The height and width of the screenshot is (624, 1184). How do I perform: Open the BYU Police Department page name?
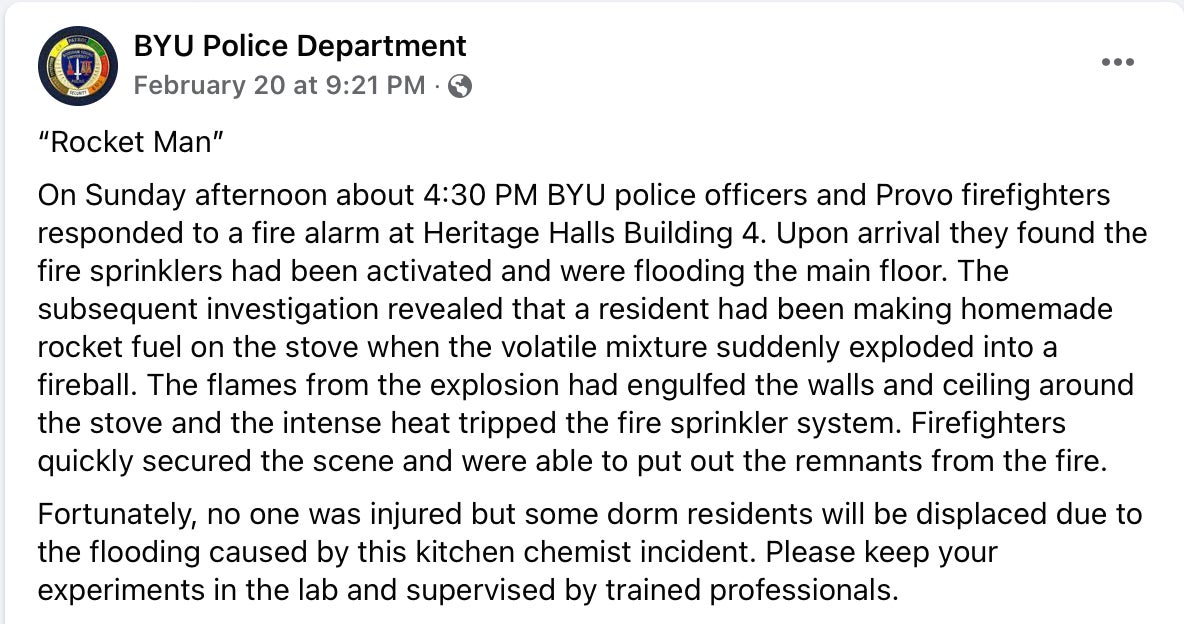click(300, 46)
